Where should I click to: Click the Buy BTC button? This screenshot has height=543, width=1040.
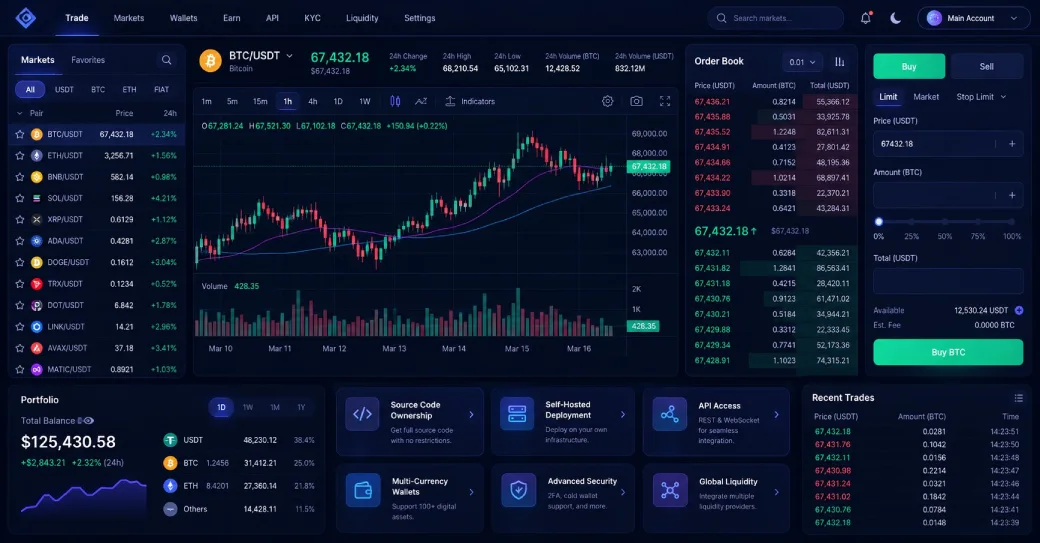click(948, 352)
